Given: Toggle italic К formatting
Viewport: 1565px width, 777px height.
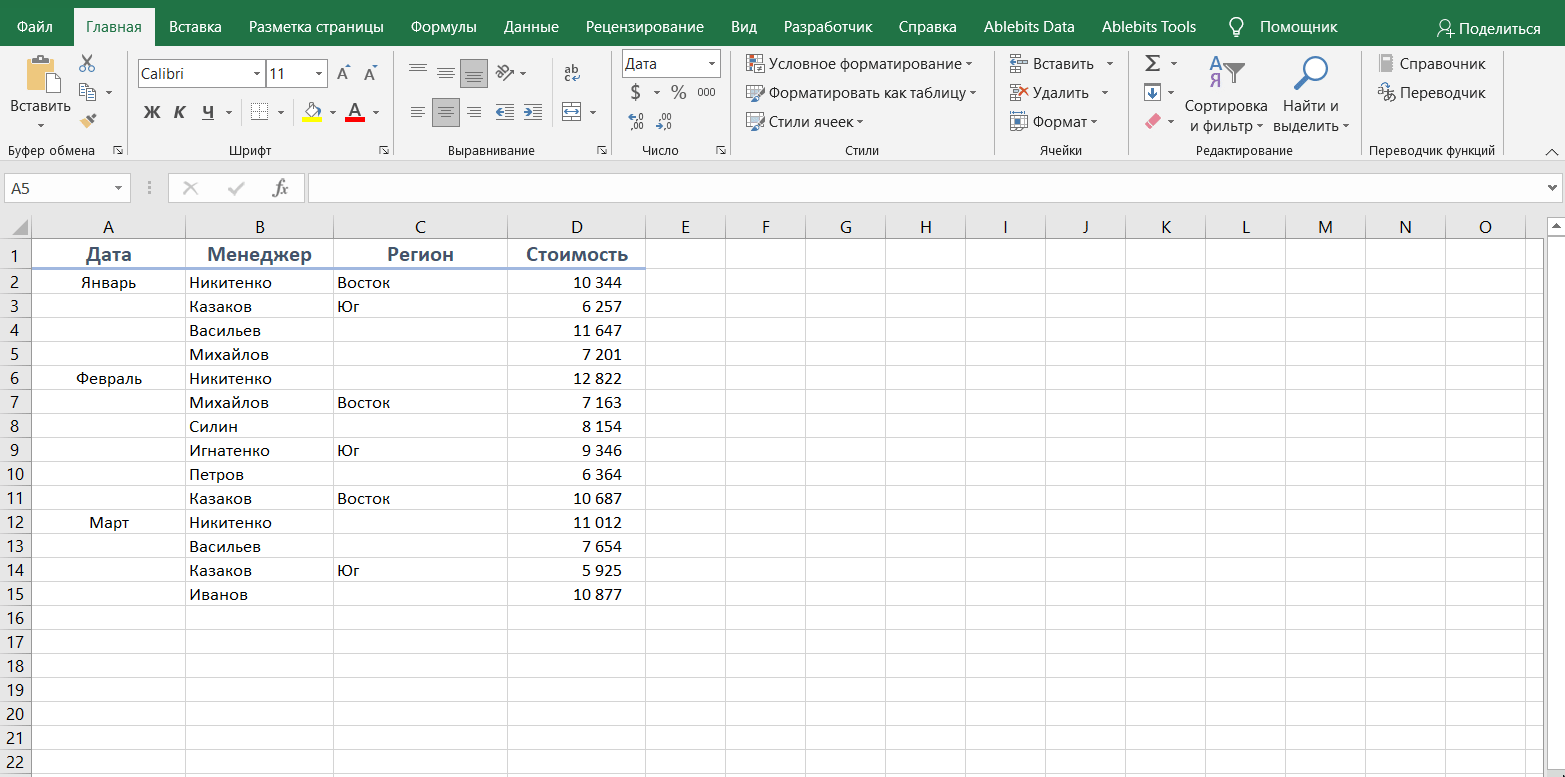Looking at the screenshot, I should point(180,112).
